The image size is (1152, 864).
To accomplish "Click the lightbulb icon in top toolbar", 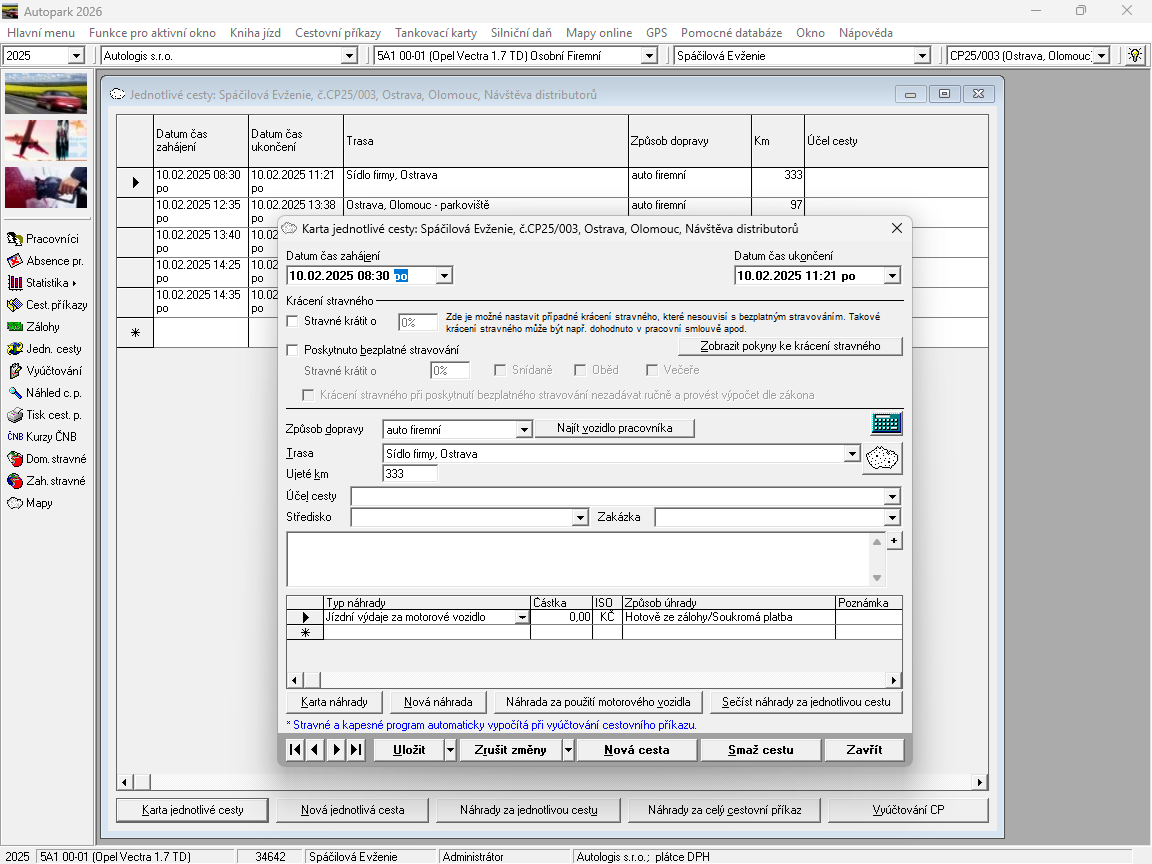I will (1135, 56).
